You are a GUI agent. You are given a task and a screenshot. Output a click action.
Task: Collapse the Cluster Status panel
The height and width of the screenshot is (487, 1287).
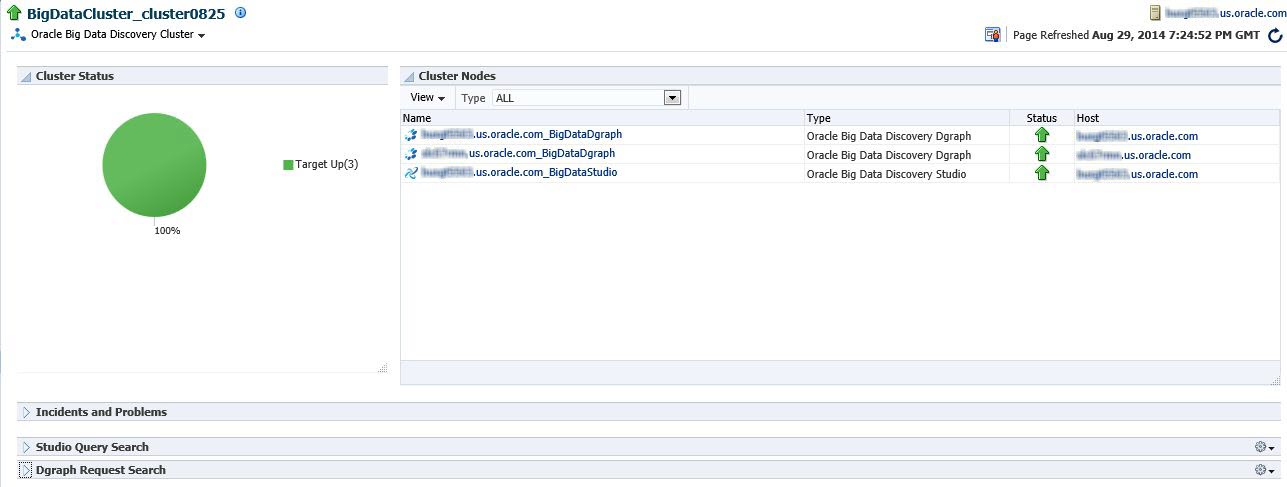click(x=26, y=76)
